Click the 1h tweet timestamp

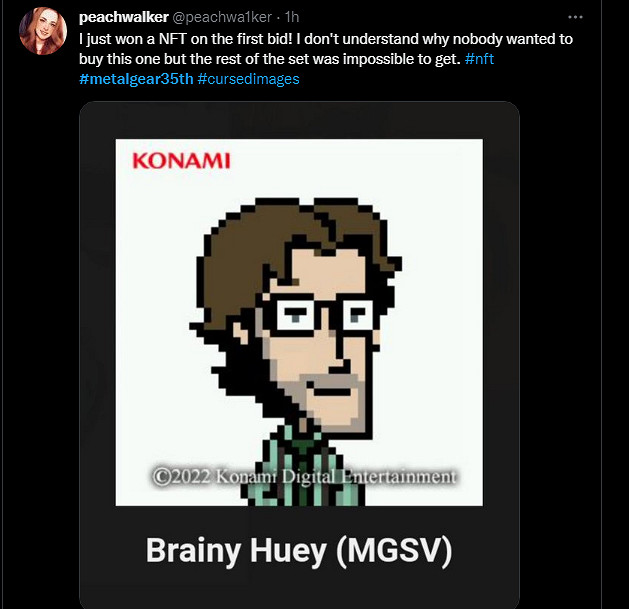292,17
